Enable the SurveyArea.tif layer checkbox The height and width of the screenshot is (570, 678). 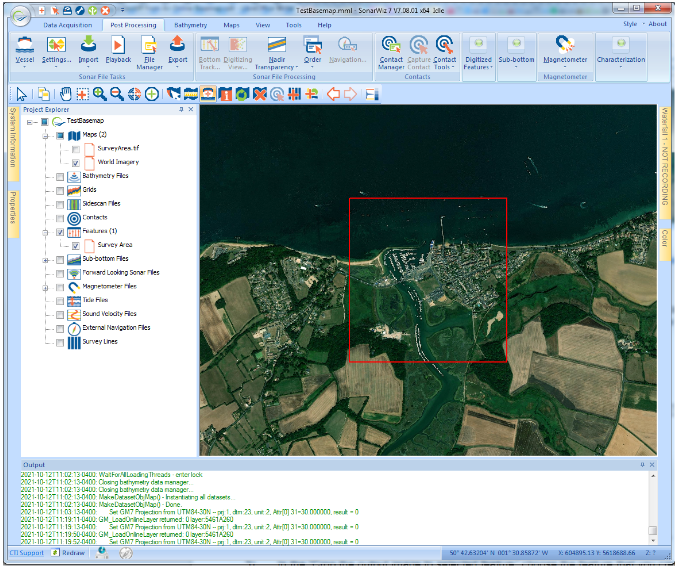(76, 148)
